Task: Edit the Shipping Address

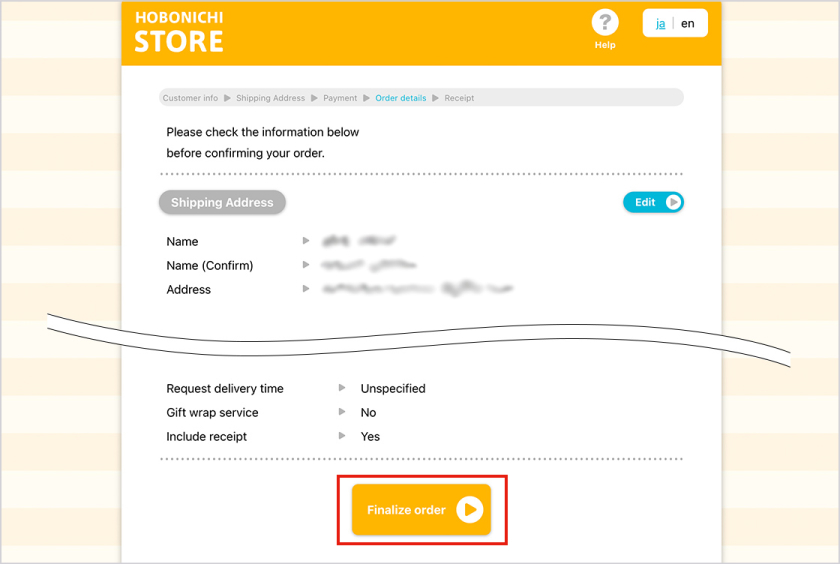Action: tap(652, 202)
